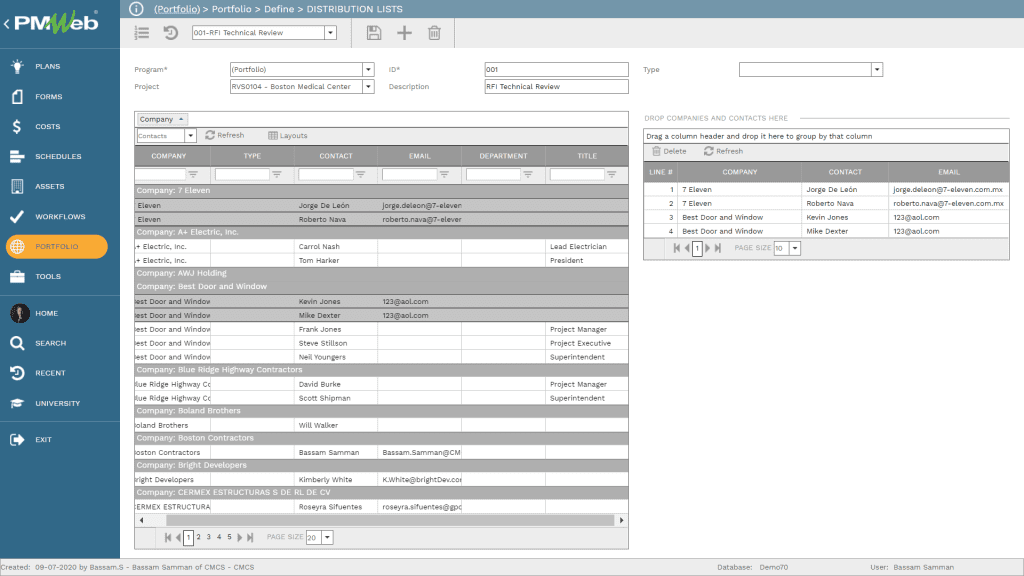Screen dimensions: 1024x576
Task: Sort by the TITLE column header
Action: point(586,156)
